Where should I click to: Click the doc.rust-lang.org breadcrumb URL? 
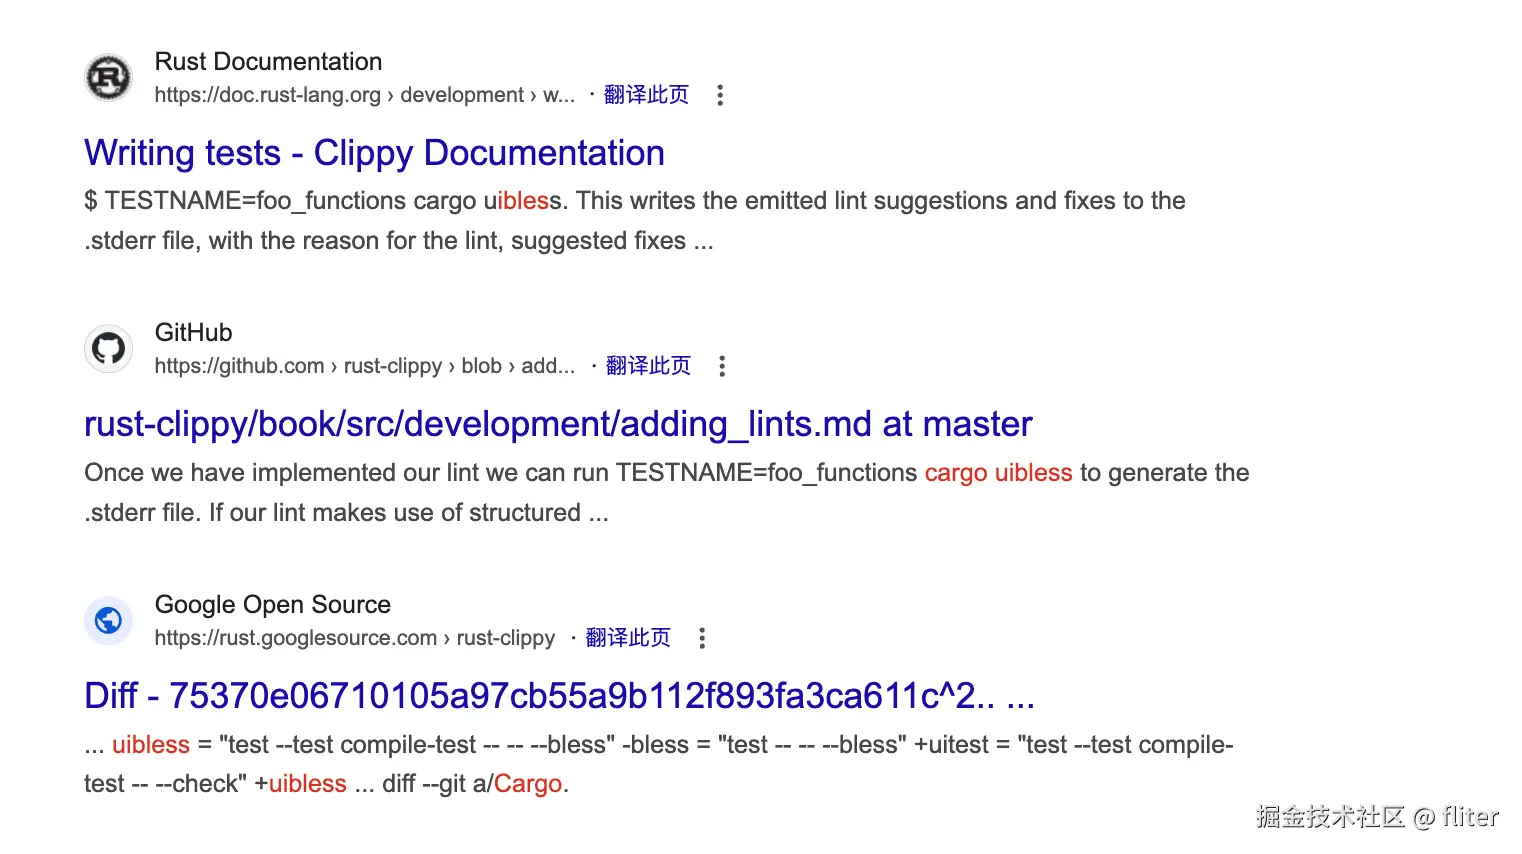364,95
